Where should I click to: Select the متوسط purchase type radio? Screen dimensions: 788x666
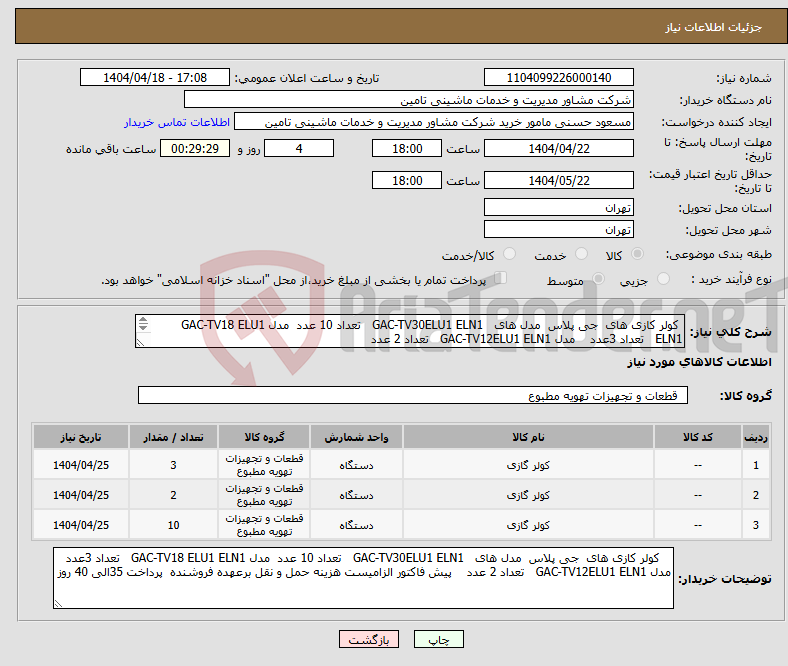point(599,278)
